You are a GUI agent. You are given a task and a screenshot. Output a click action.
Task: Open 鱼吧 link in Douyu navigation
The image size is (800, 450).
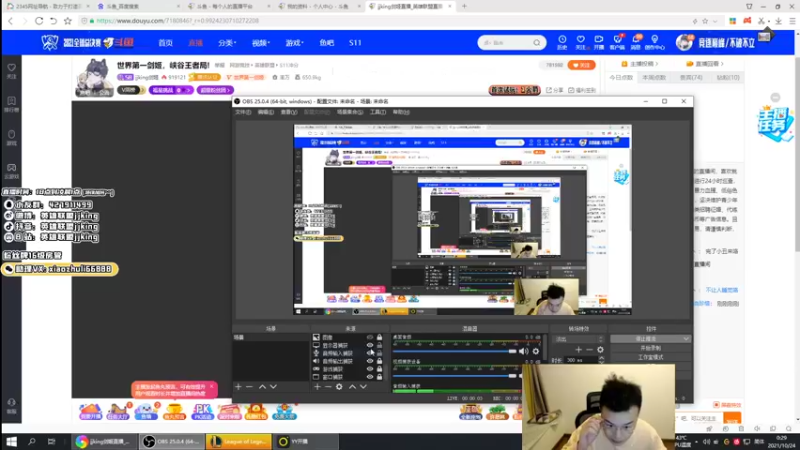[x=327, y=43]
